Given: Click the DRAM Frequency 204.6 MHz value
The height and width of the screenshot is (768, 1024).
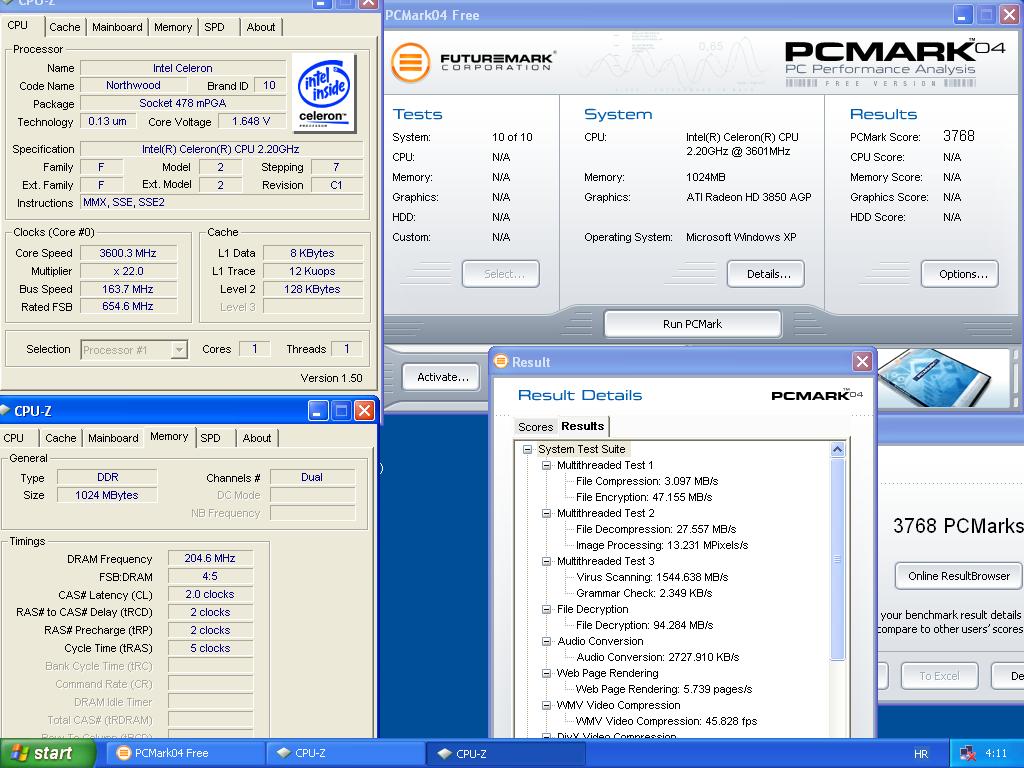Looking at the screenshot, I should pyautogui.click(x=210, y=558).
